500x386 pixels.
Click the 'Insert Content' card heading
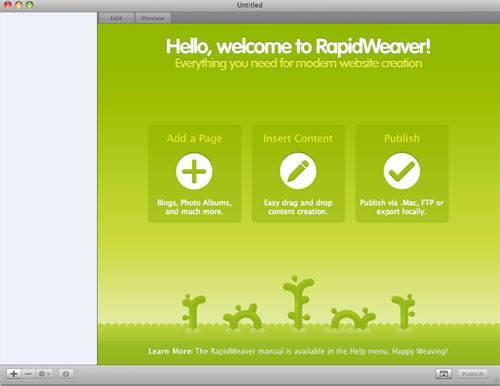(x=298, y=138)
